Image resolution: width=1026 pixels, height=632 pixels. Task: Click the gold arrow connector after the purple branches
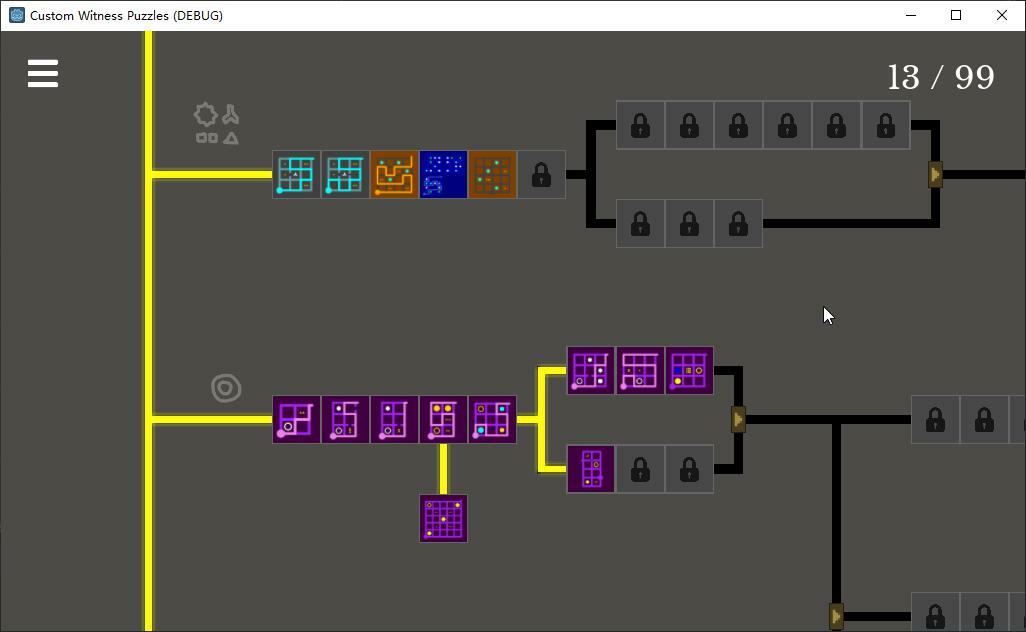[738, 419]
